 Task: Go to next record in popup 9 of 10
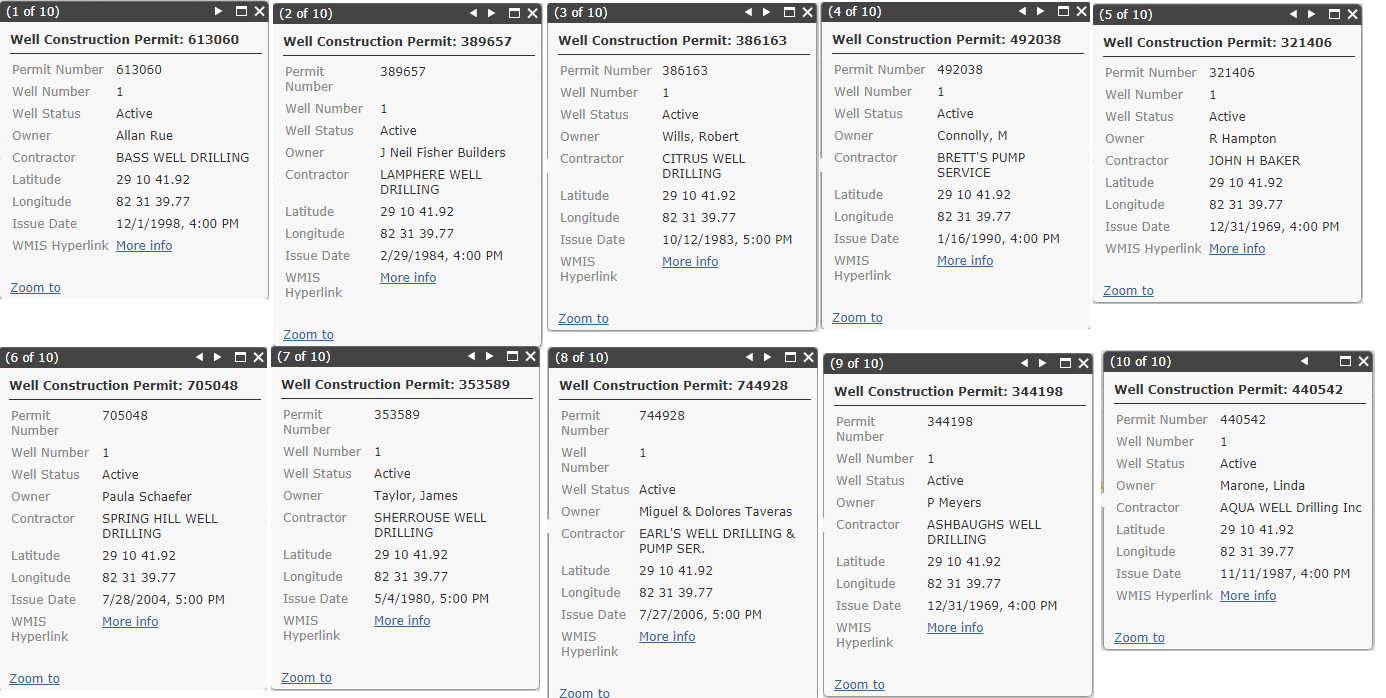pos(1042,362)
